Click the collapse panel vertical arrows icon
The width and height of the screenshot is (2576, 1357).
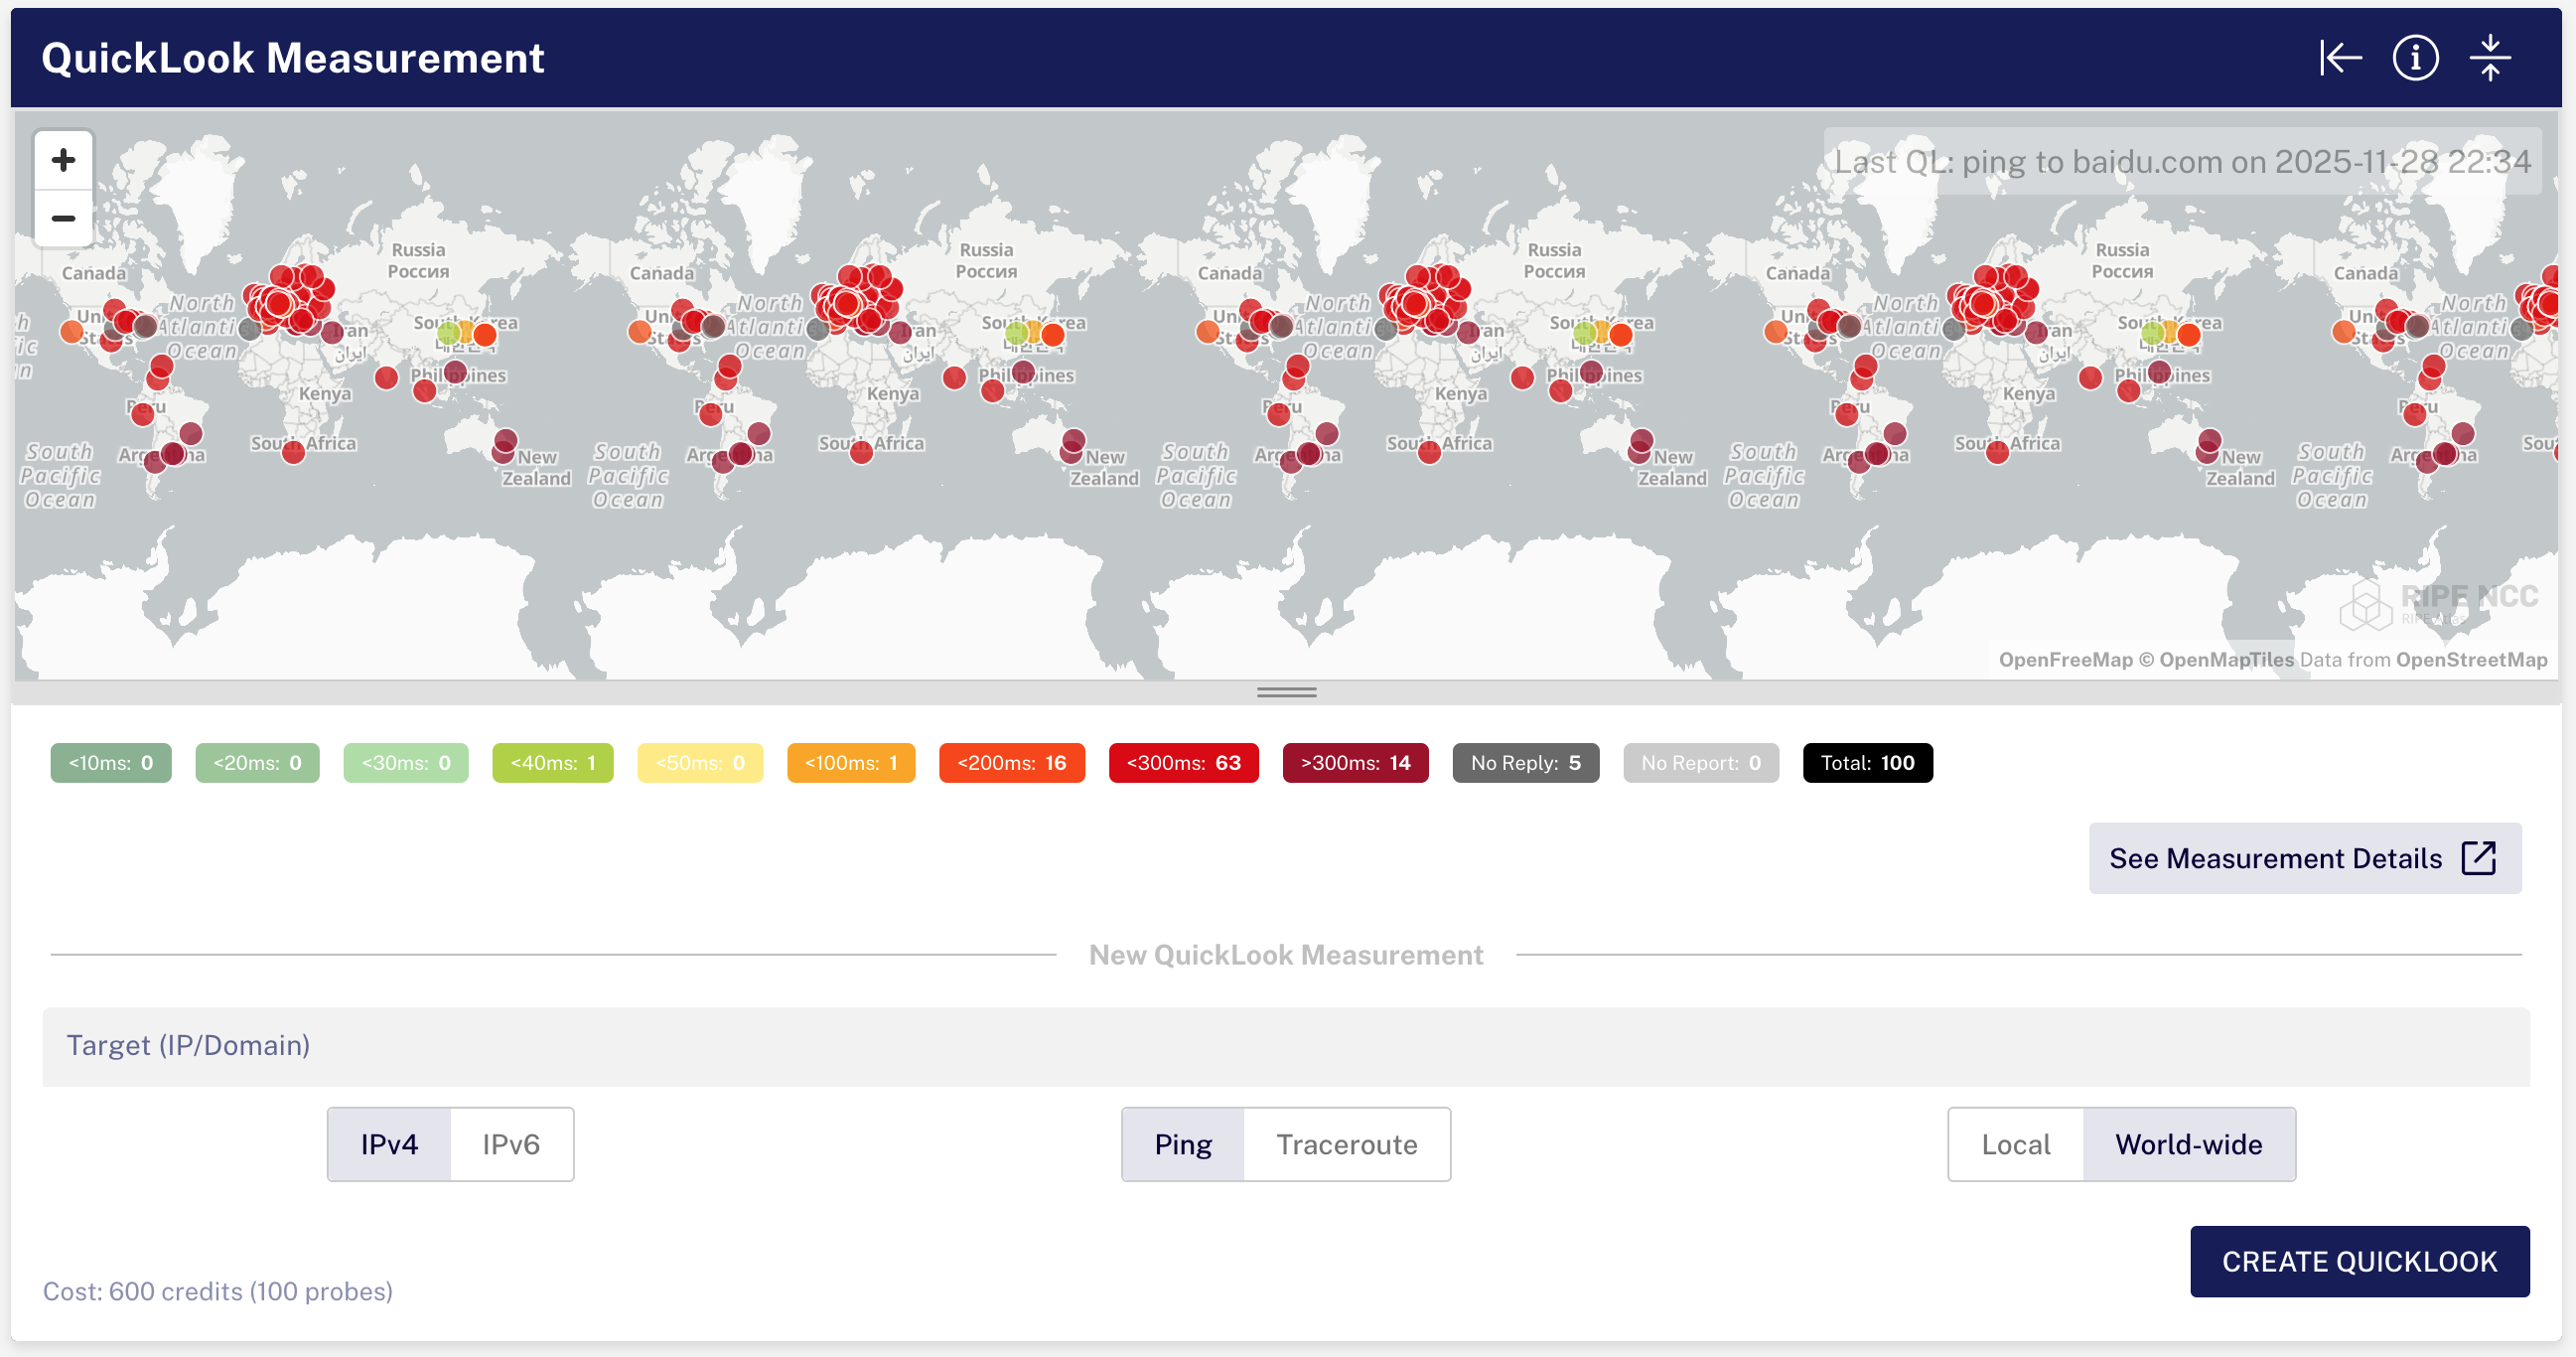tap(2490, 58)
